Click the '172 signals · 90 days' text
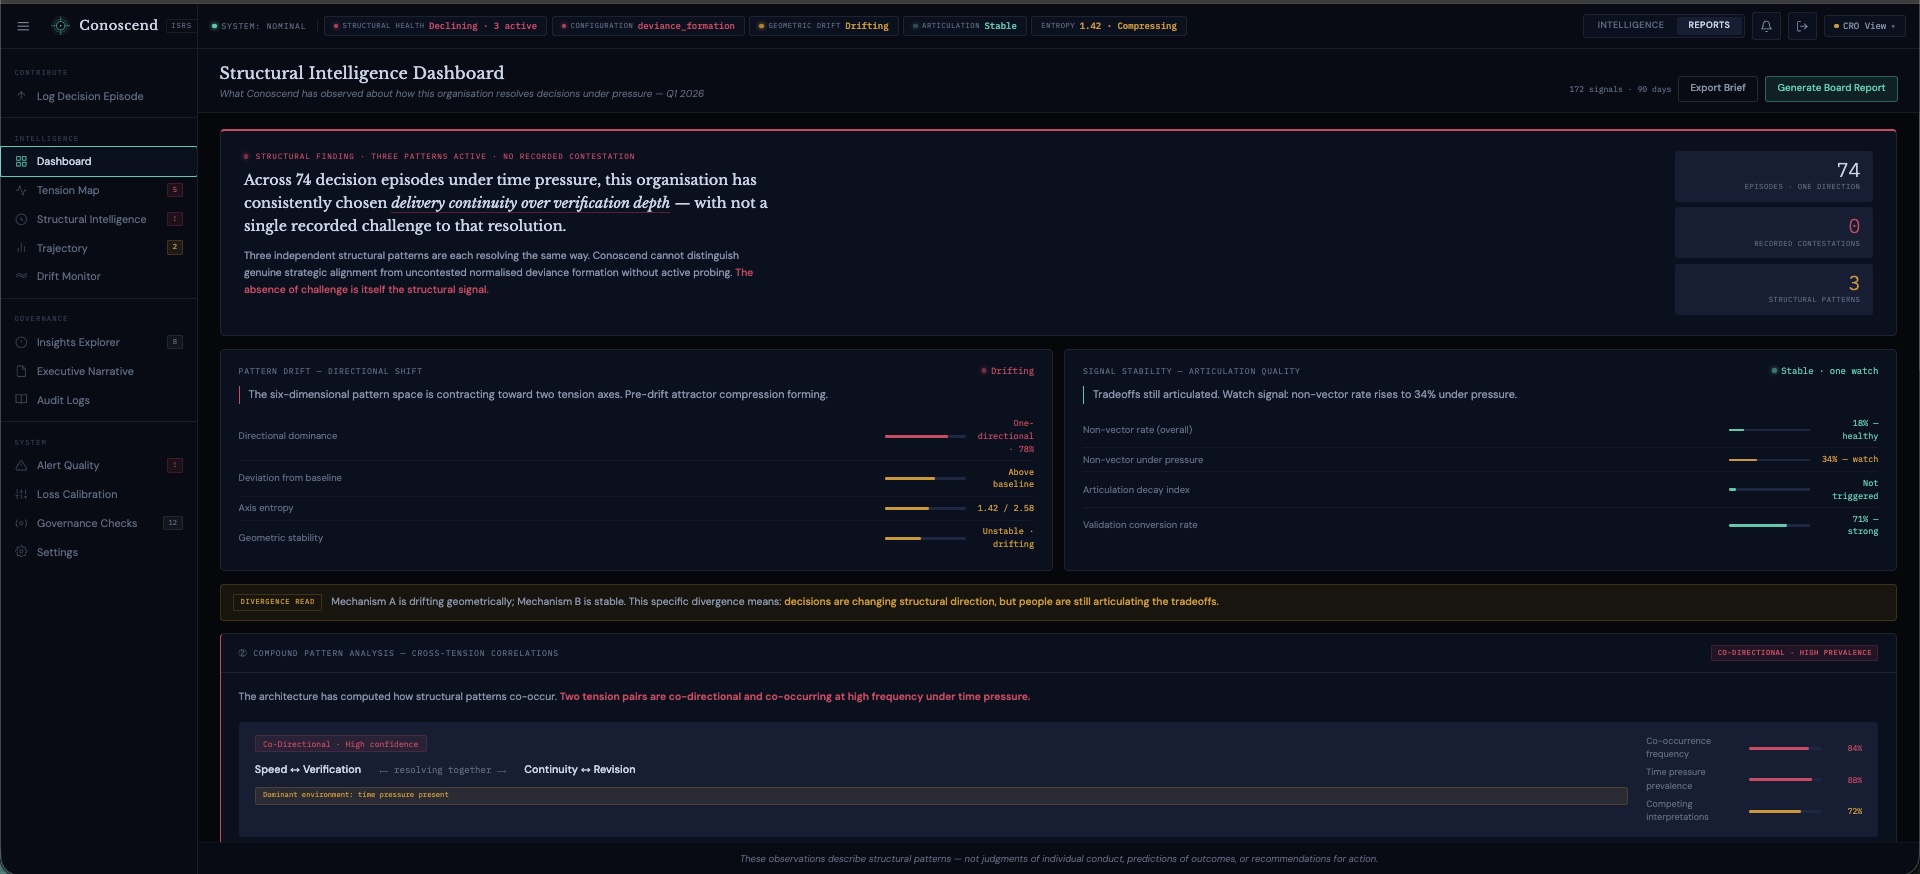The height and width of the screenshot is (874, 1920). coord(1619,89)
